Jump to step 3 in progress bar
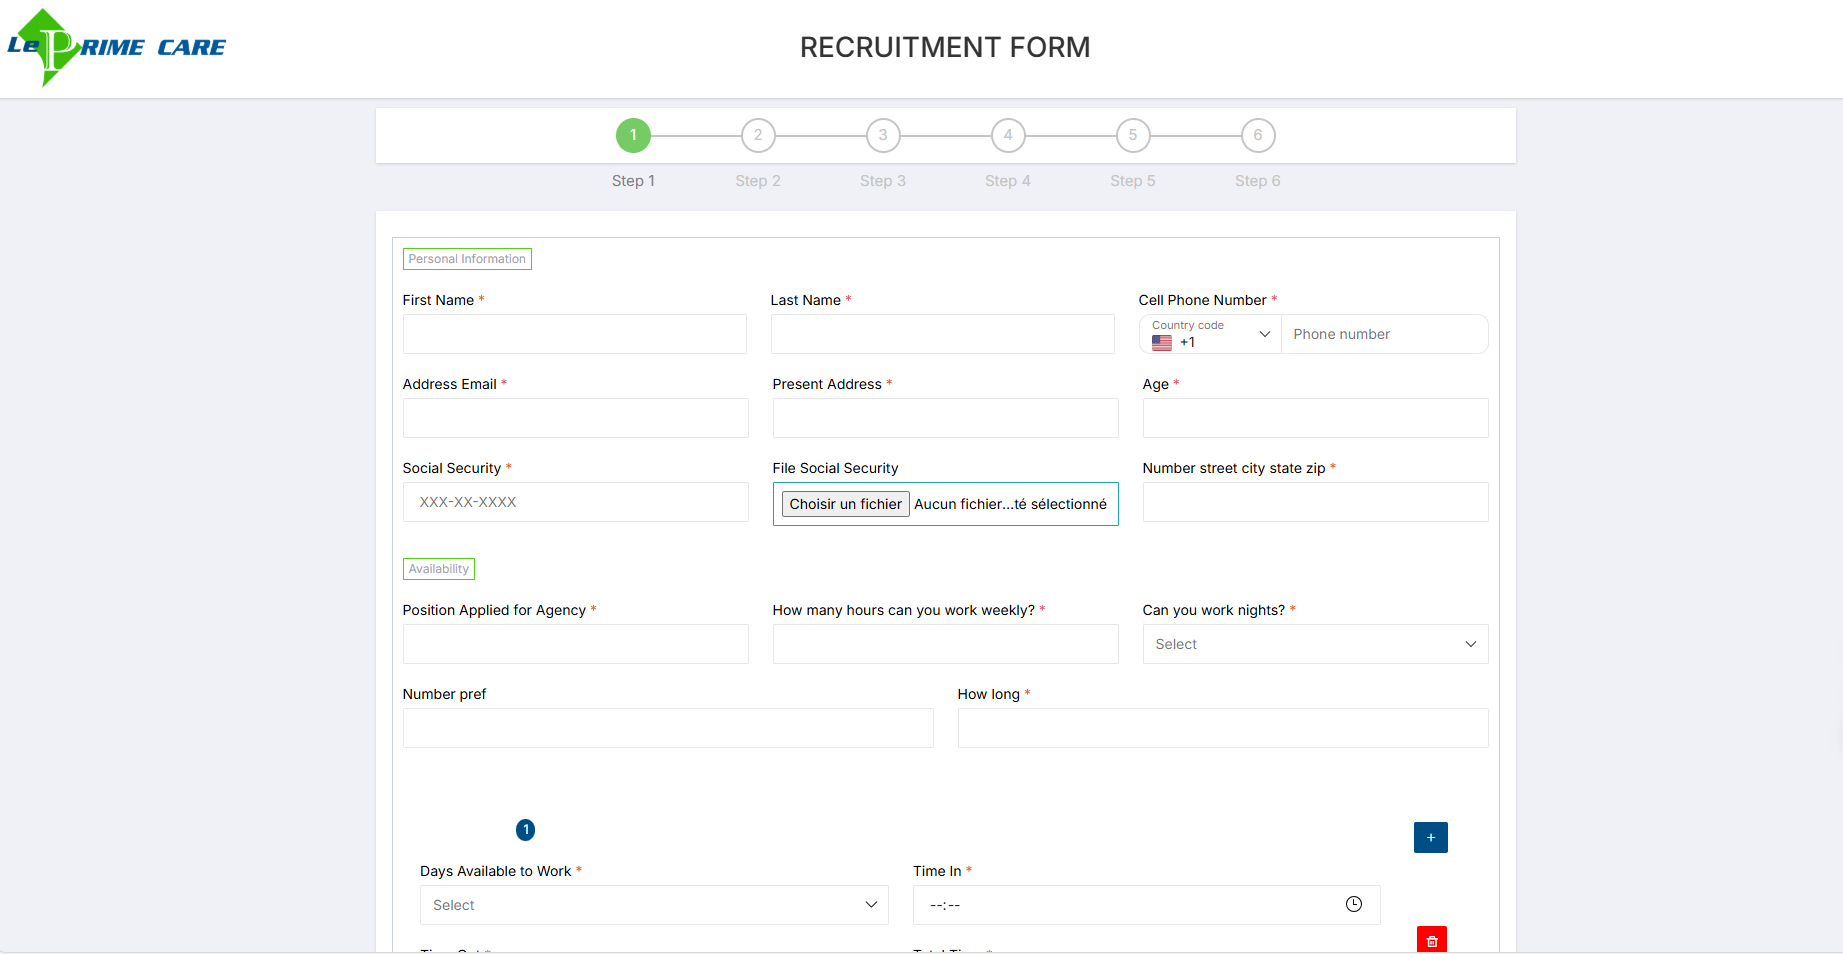Image resolution: width=1843 pixels, height=954 pixels. [x=883, y=135]
